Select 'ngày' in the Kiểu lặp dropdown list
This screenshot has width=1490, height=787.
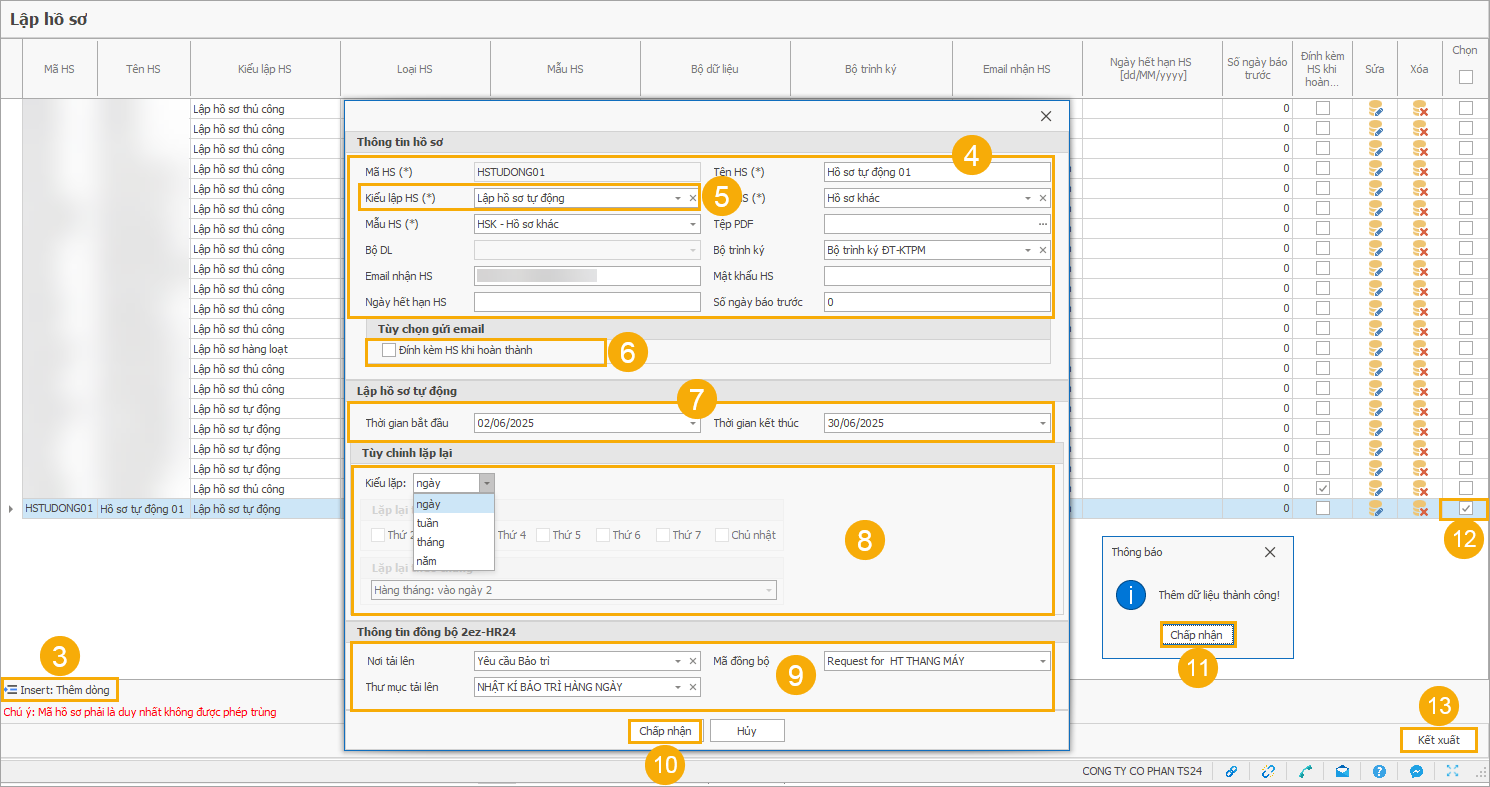[x=454, y=504]
